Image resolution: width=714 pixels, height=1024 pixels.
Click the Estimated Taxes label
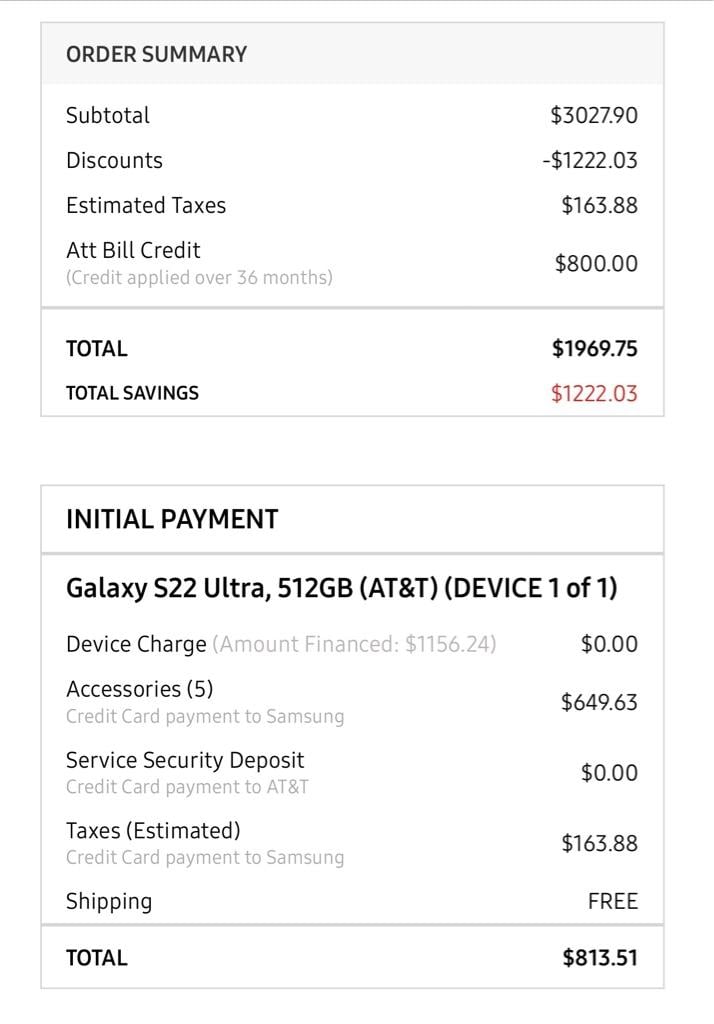(146, 205)
